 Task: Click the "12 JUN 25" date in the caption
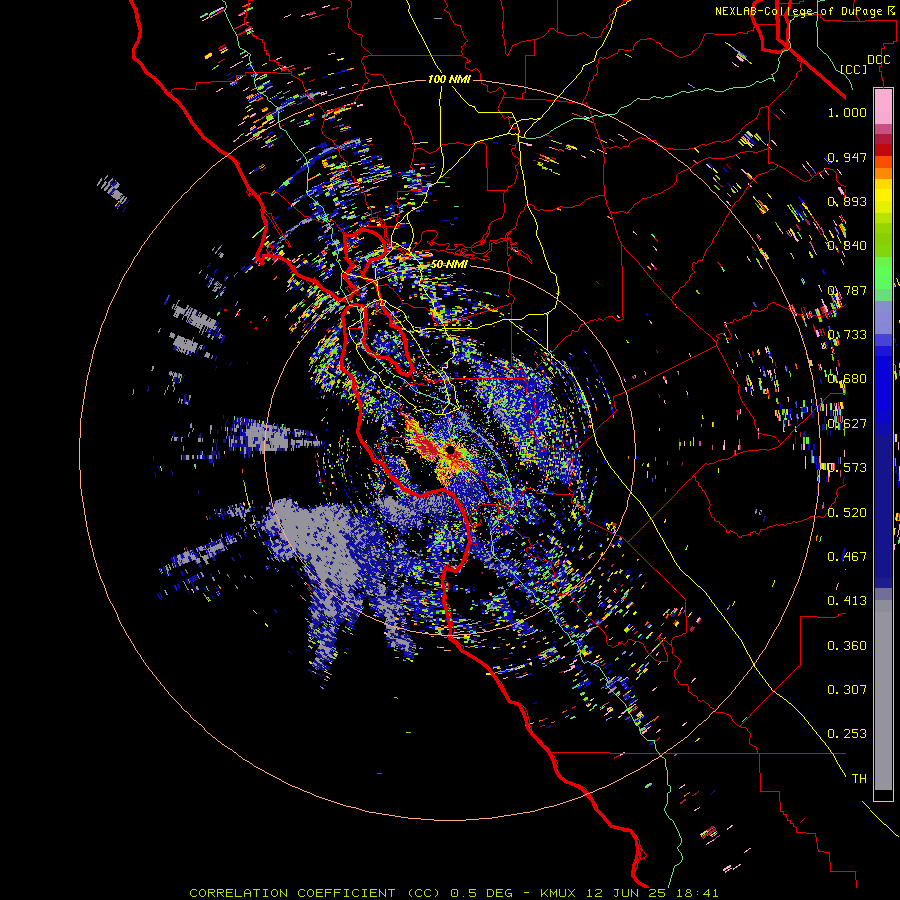pos(626,893)
